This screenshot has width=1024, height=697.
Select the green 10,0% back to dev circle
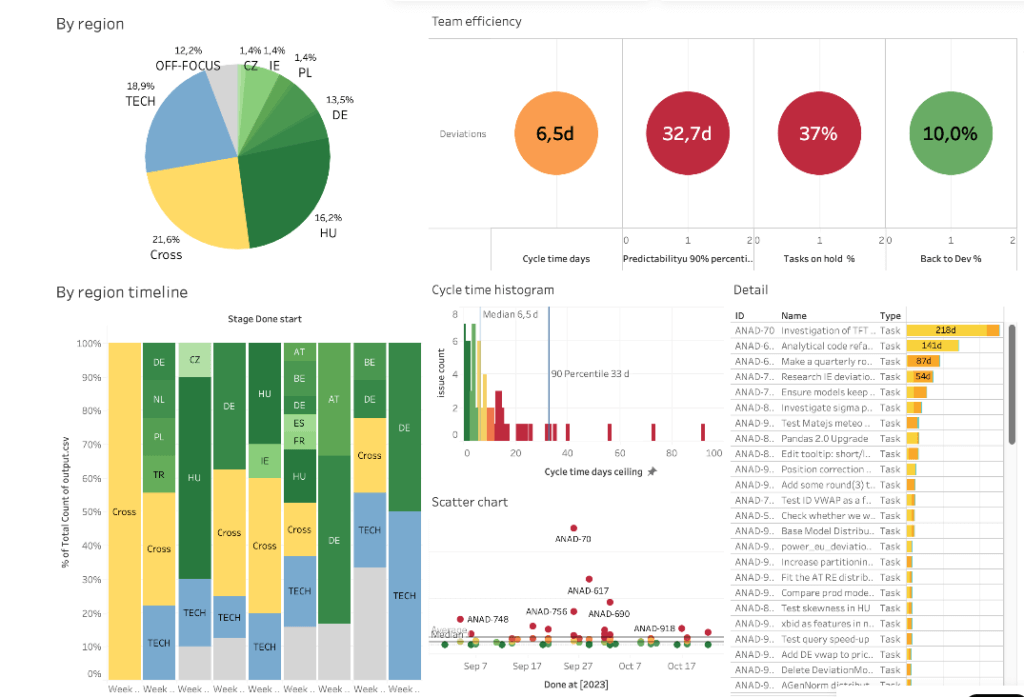point(951,133)
